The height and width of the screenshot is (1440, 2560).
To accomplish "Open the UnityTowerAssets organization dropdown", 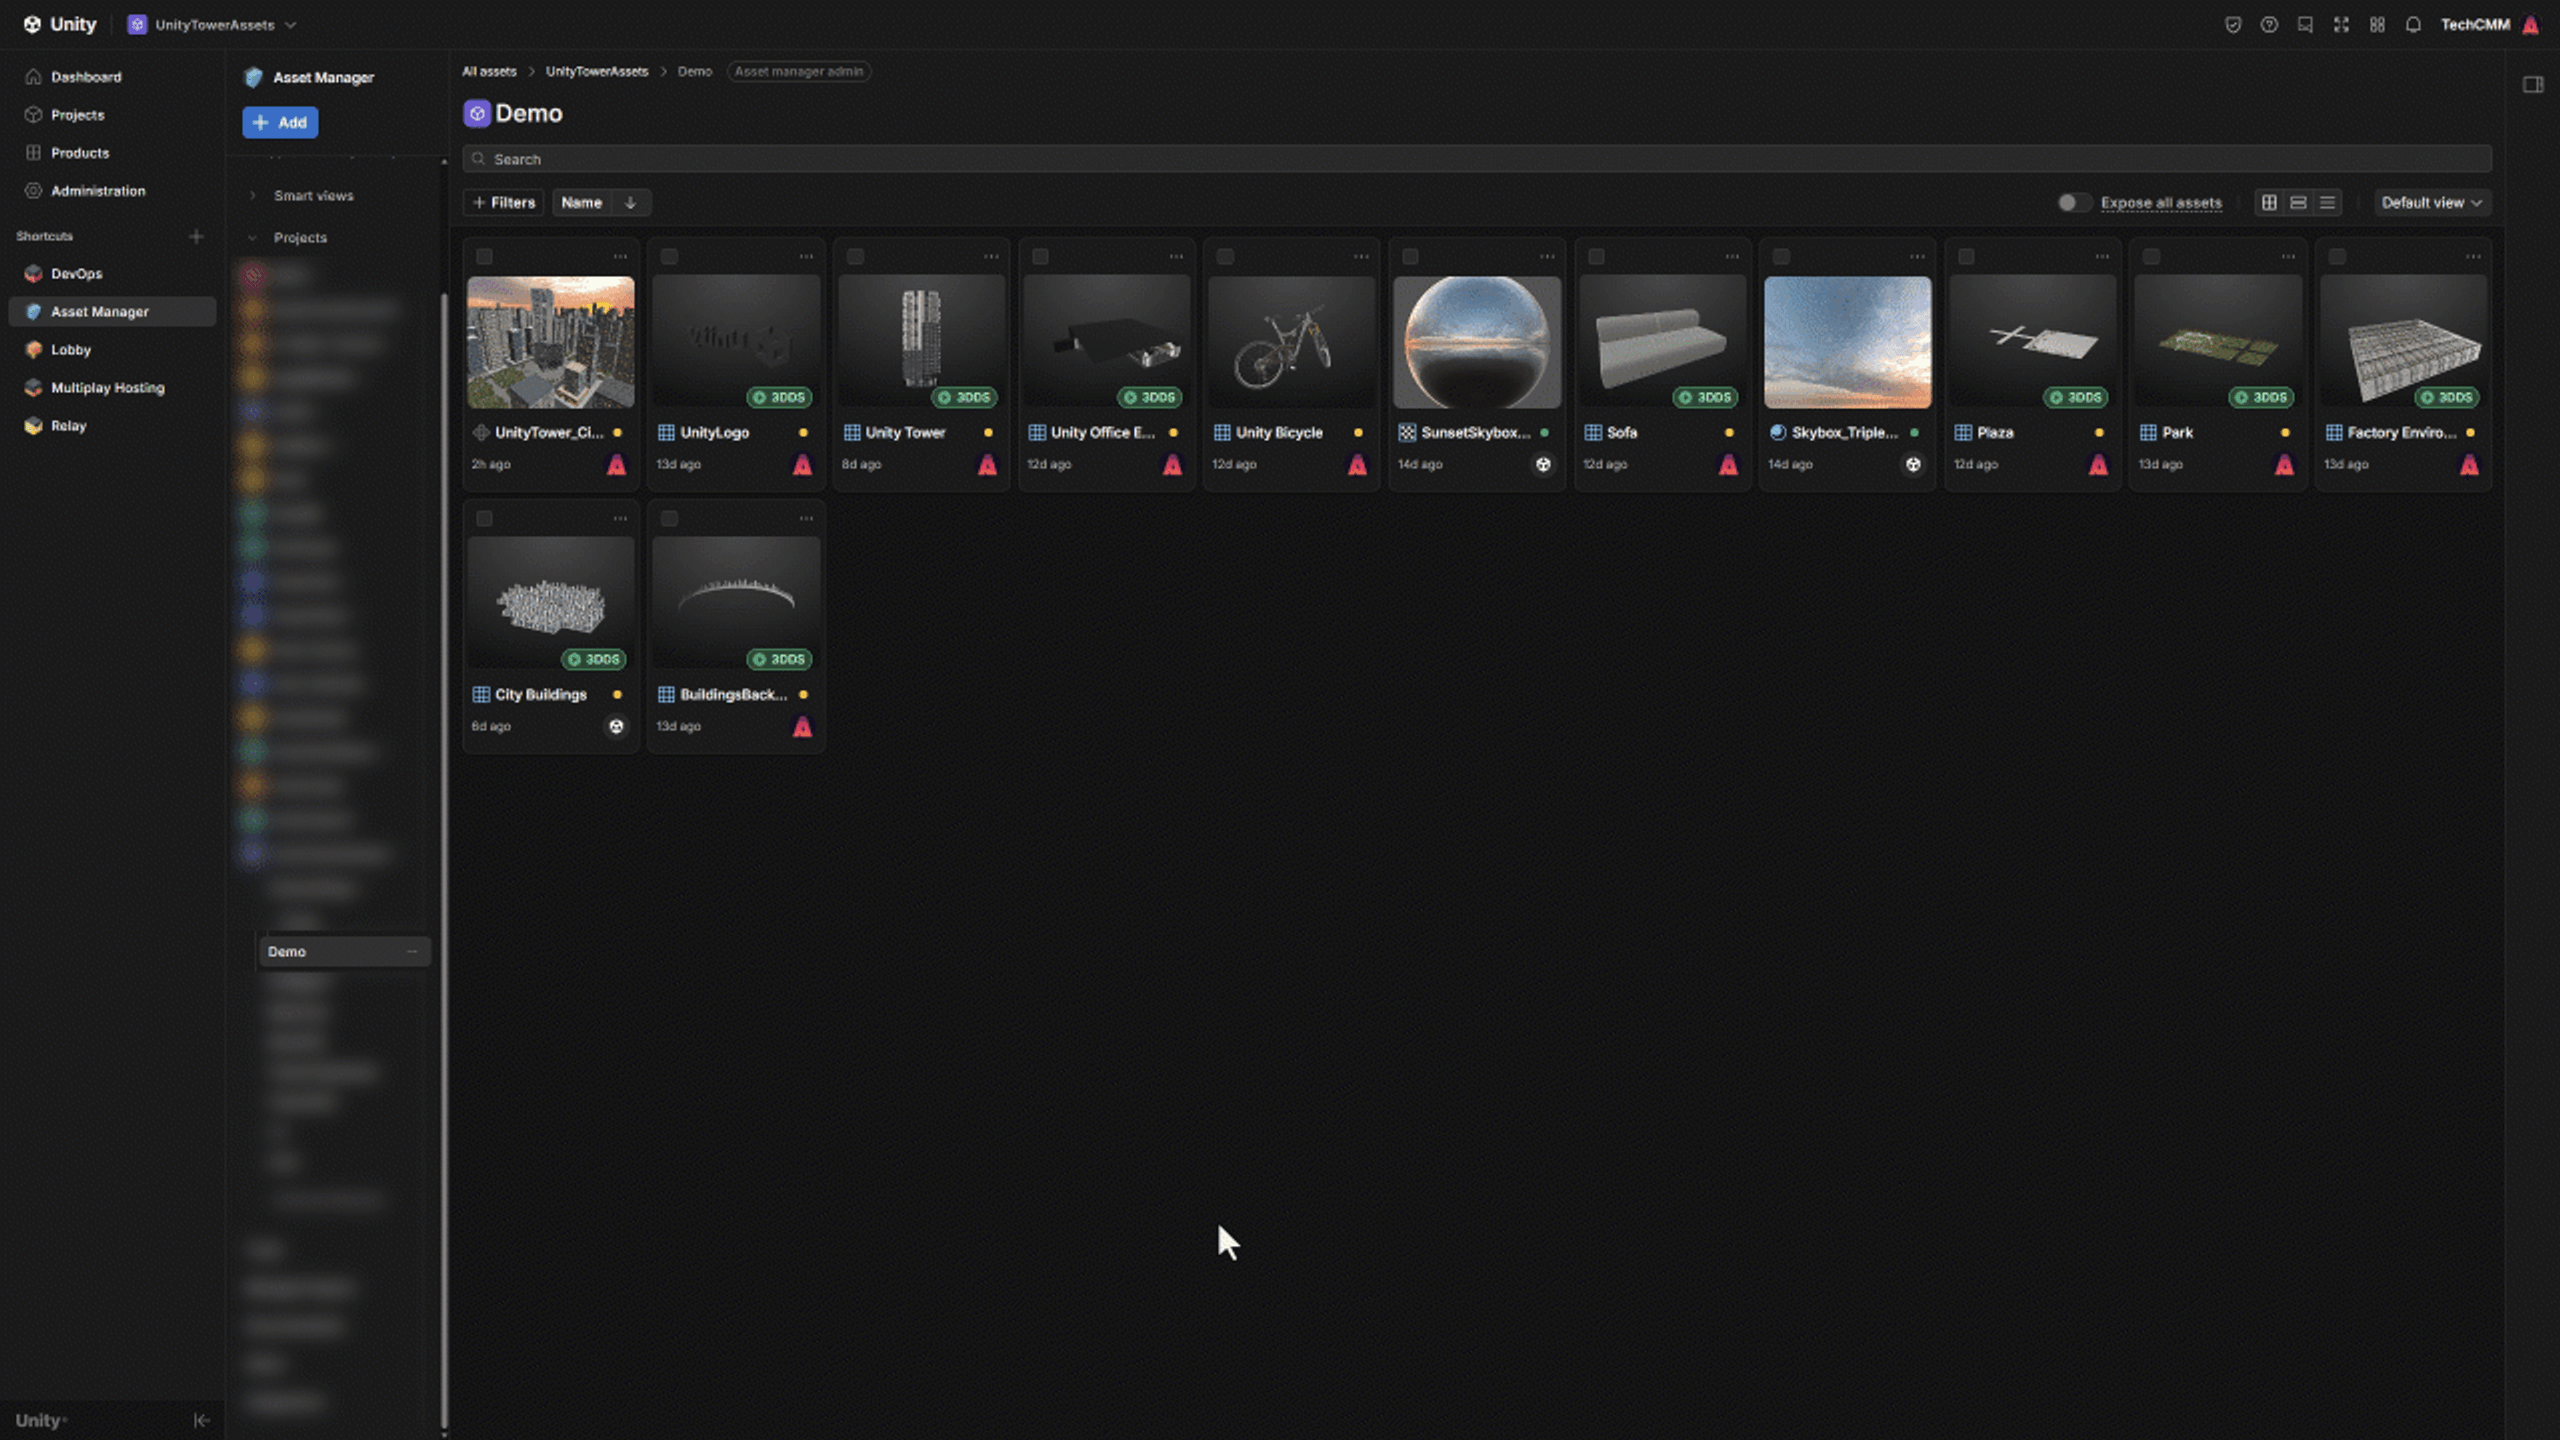I will pos(212,25).
